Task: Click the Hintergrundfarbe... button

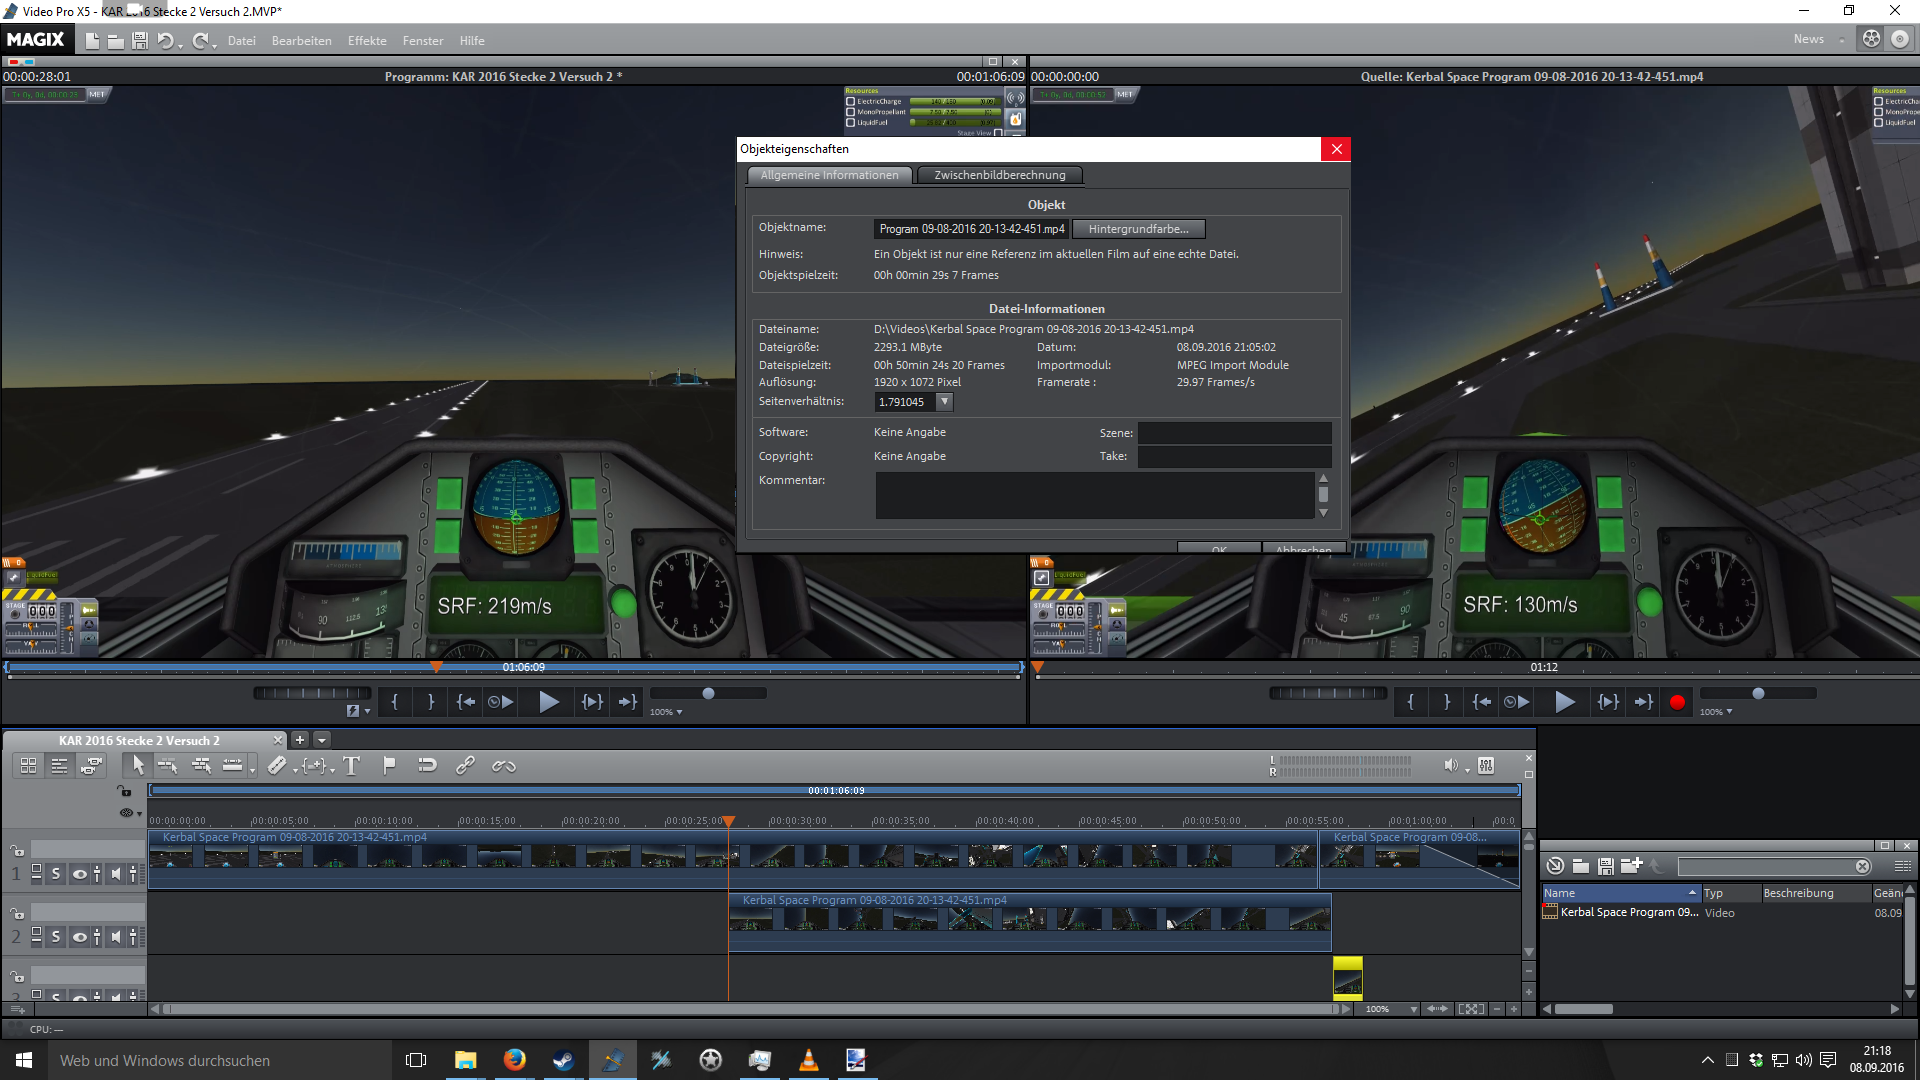Action: pos(1138,229)
